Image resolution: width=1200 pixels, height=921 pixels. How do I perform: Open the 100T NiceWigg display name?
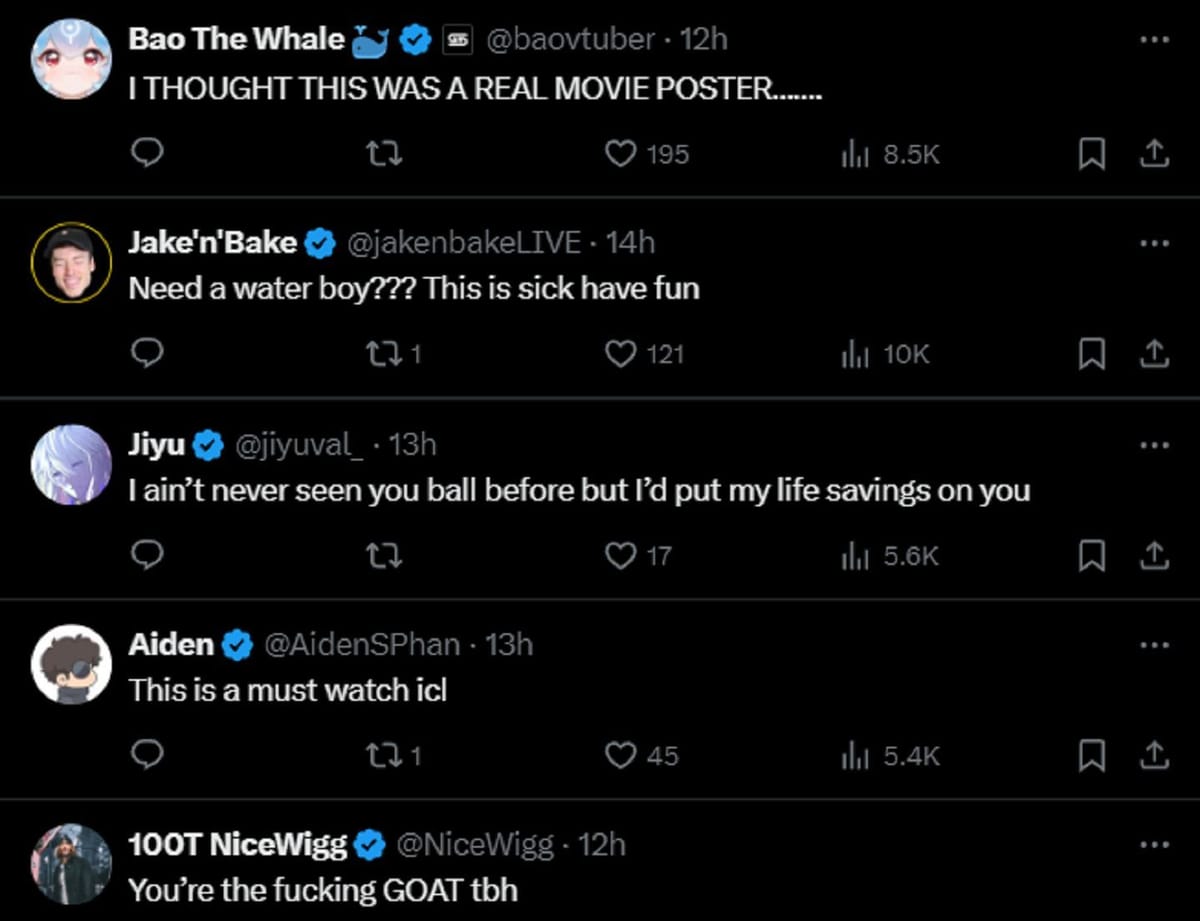click(237, 845)
